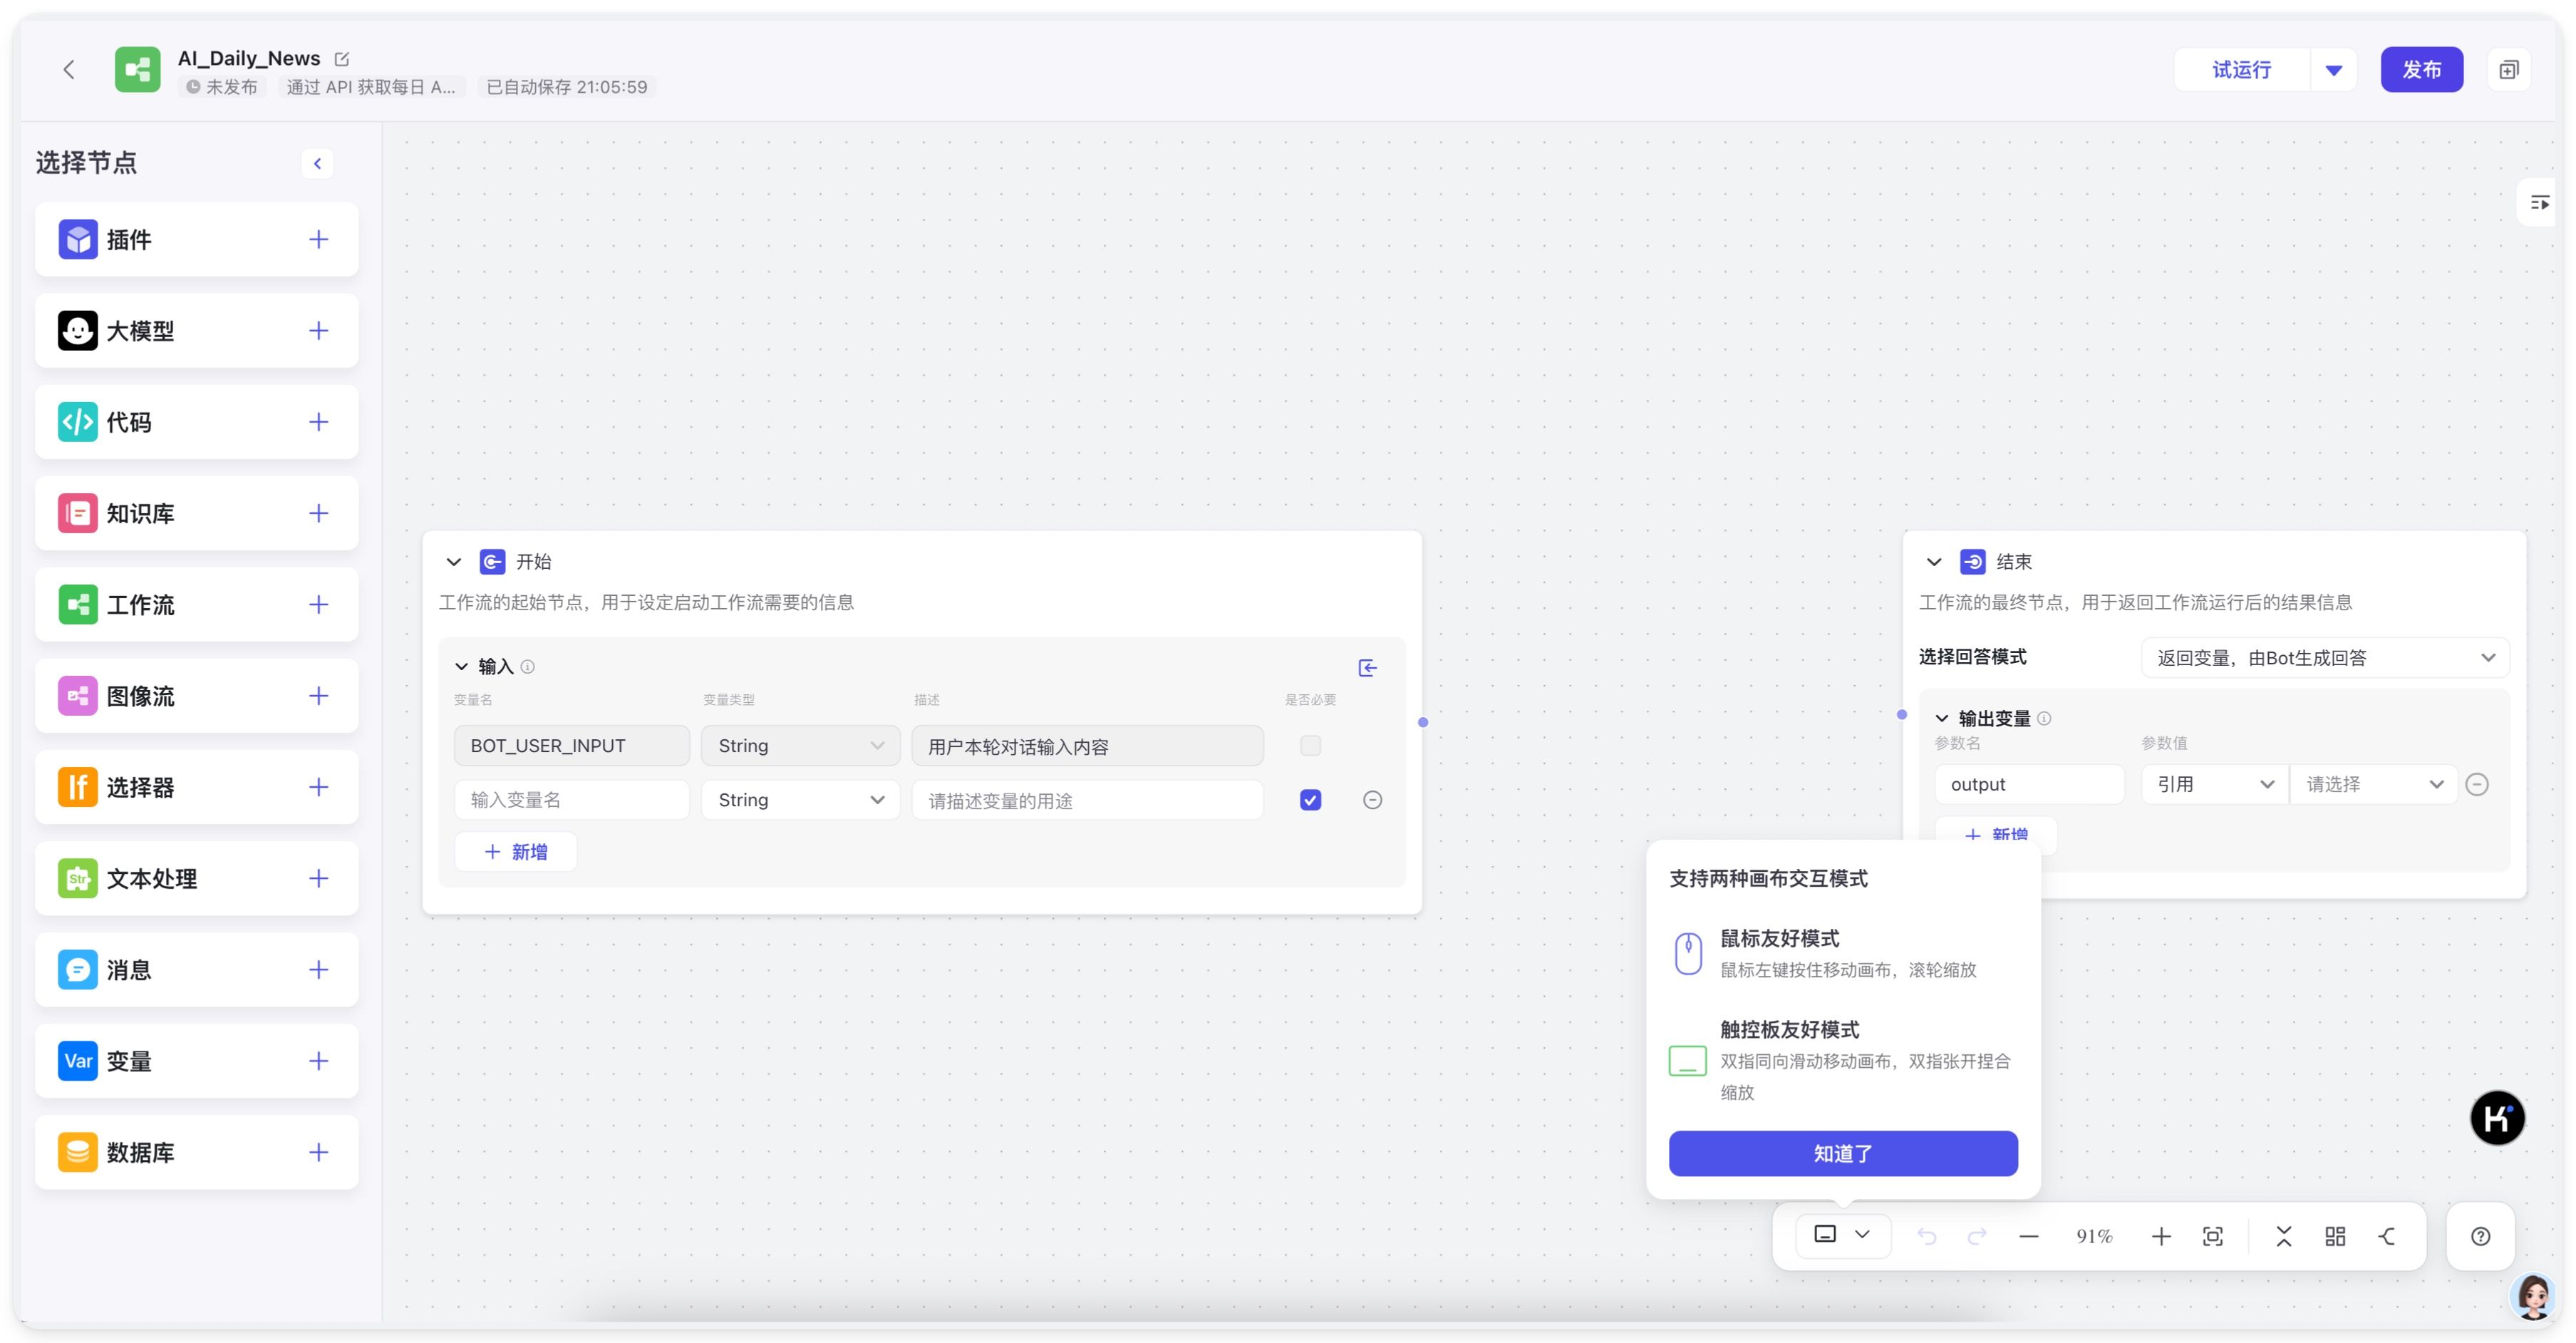This screenshot has width=2576, height=1343.
Task: Click the import icon in the input section
Action: pyautogui.click(x=1367, y=667)
